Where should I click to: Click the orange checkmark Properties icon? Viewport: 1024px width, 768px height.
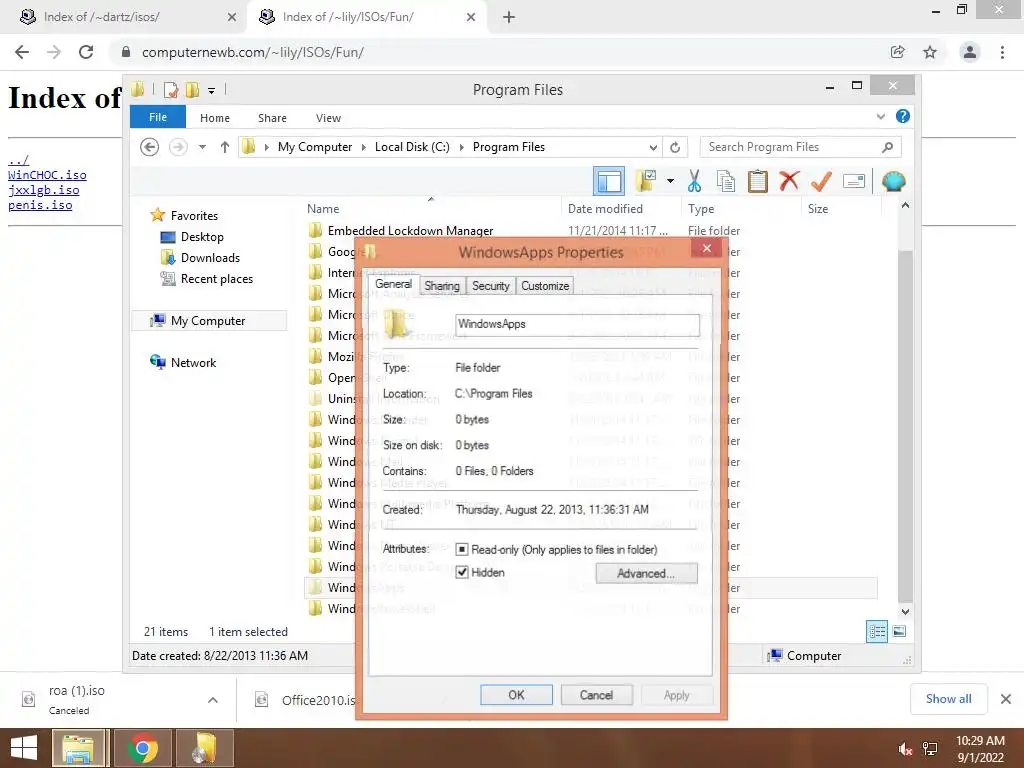pos(821,181)
